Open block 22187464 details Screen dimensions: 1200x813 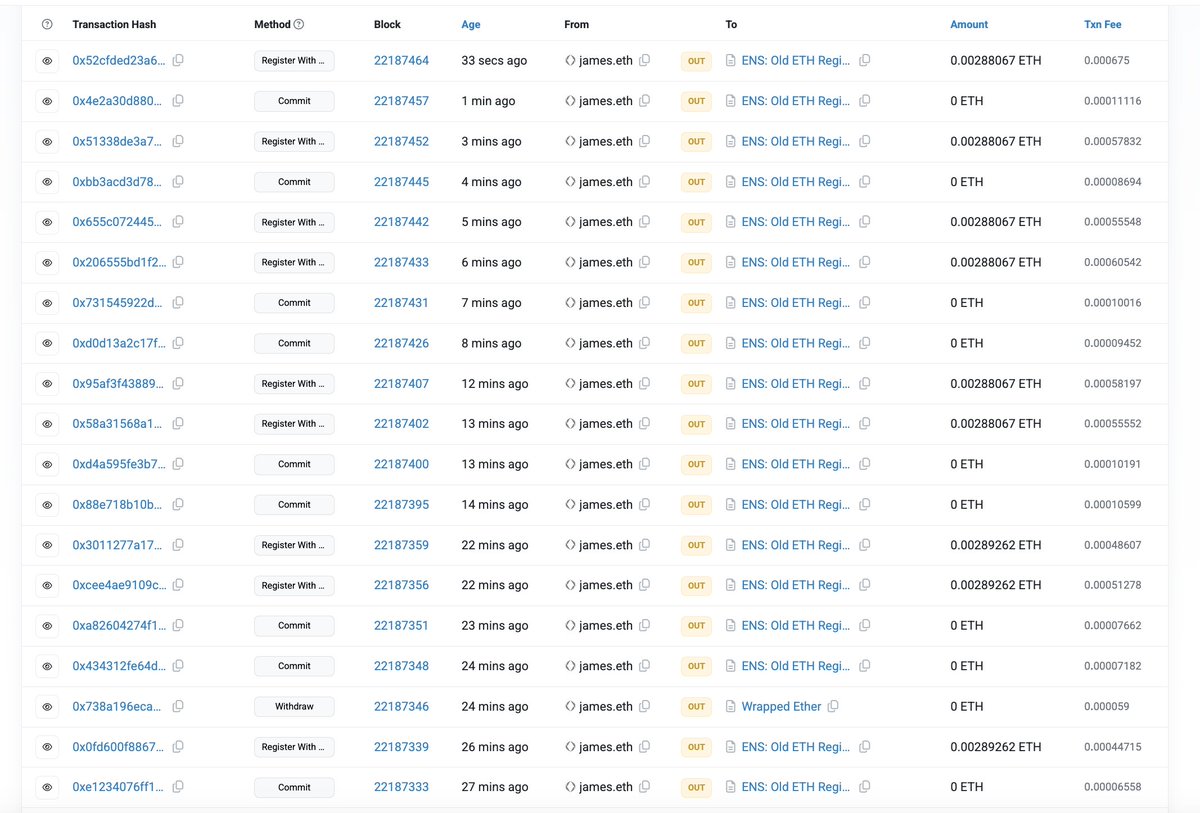pos(401,60)
